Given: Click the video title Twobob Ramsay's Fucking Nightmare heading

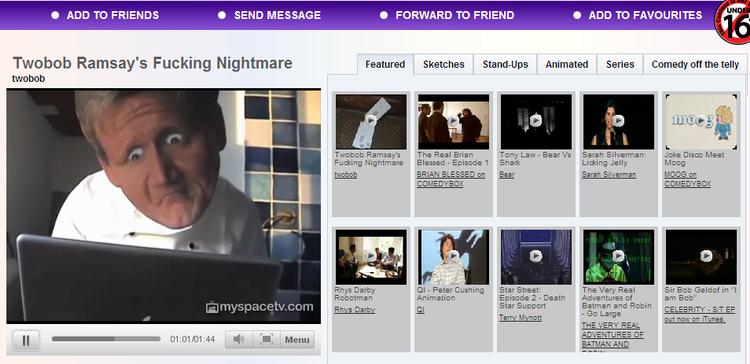Looking at the screenshot, I should point(152,63).
